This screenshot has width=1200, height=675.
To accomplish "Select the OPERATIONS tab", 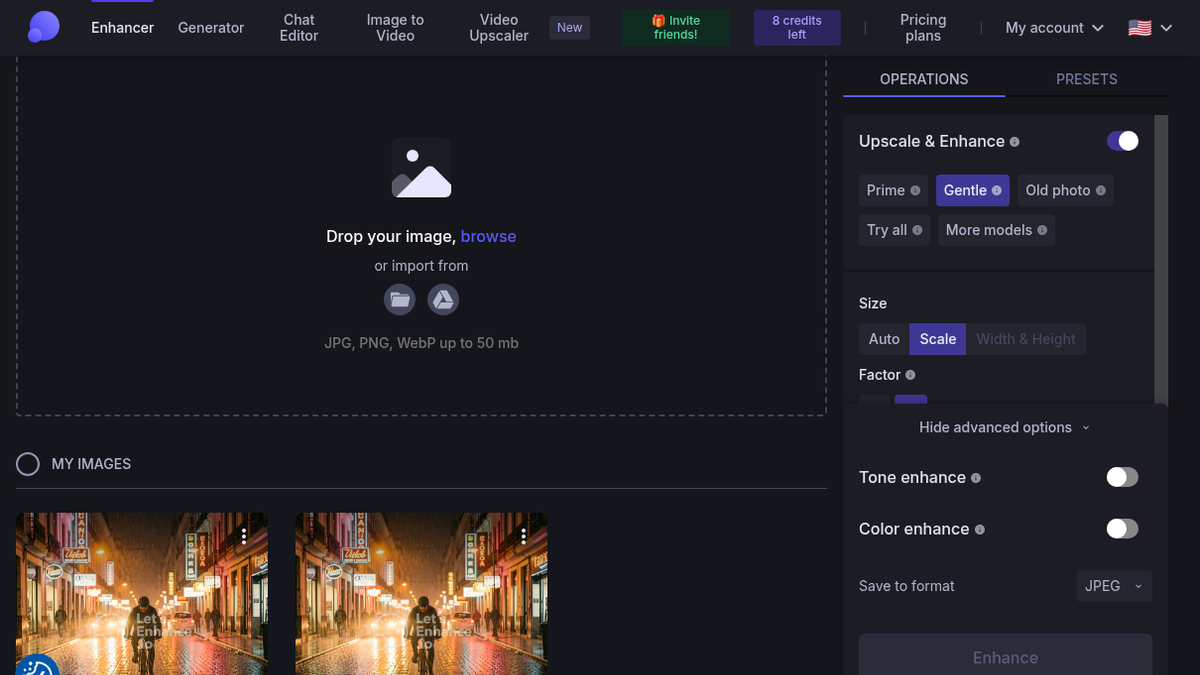I will tap(924, 79).
